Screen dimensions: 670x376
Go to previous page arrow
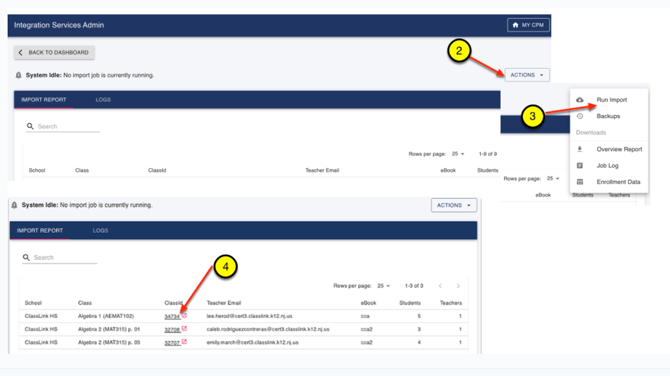tap(440, 286)
